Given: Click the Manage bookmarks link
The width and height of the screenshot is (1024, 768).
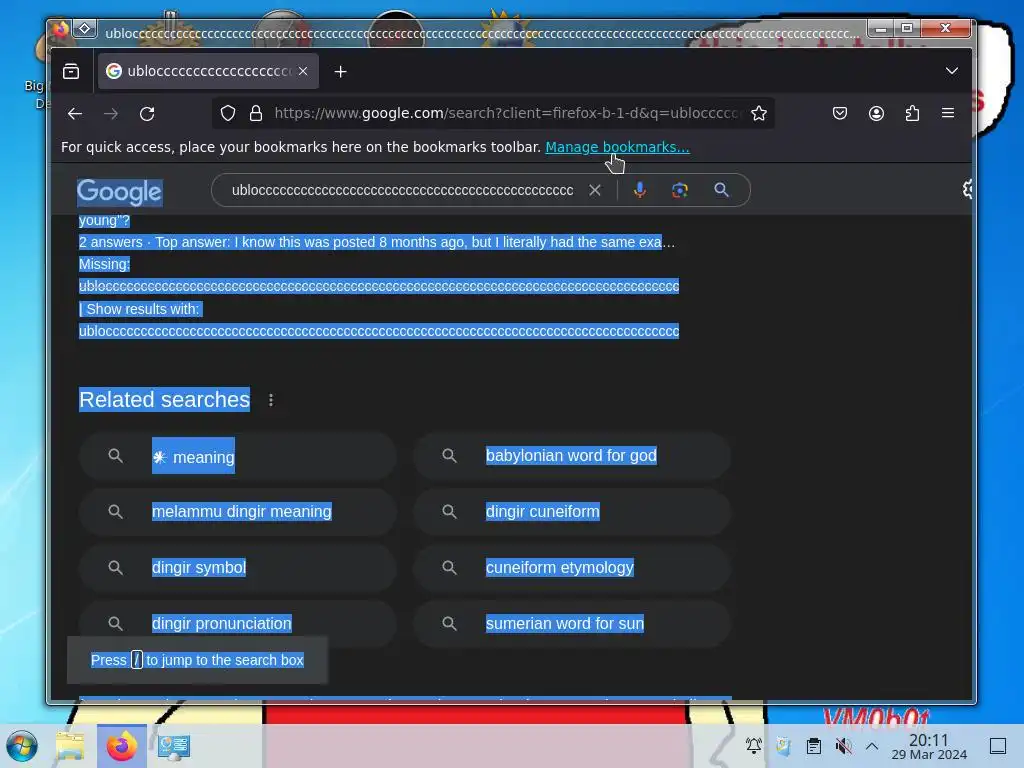Looking at the screenshot, I should [x=617, y=147].
